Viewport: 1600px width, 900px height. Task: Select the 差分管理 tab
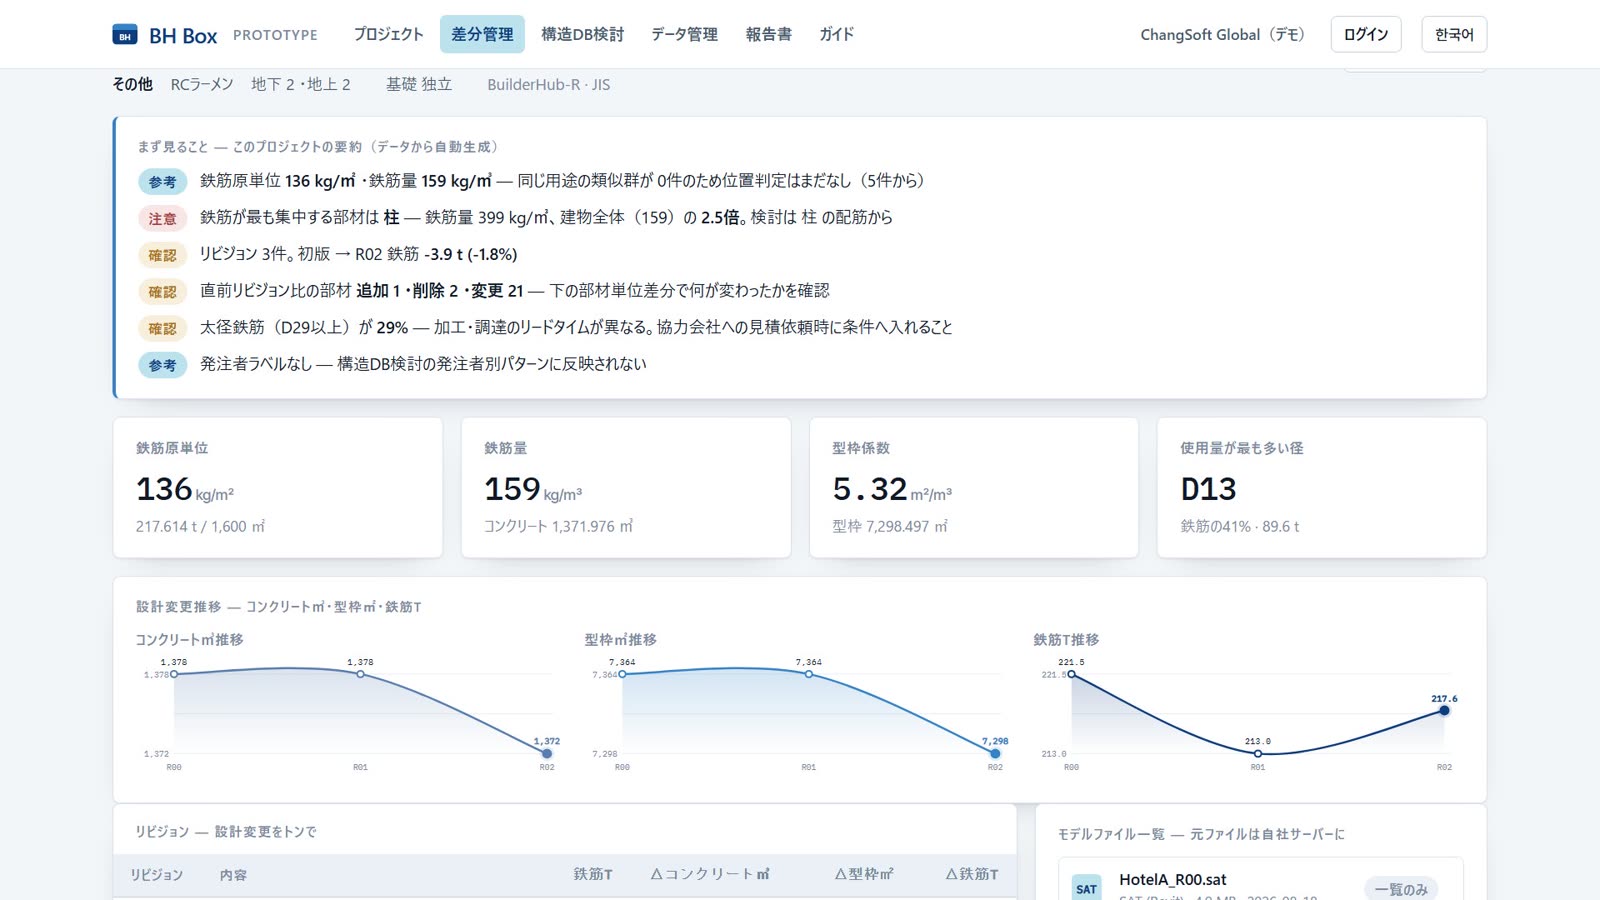click(x=482, y=34)
